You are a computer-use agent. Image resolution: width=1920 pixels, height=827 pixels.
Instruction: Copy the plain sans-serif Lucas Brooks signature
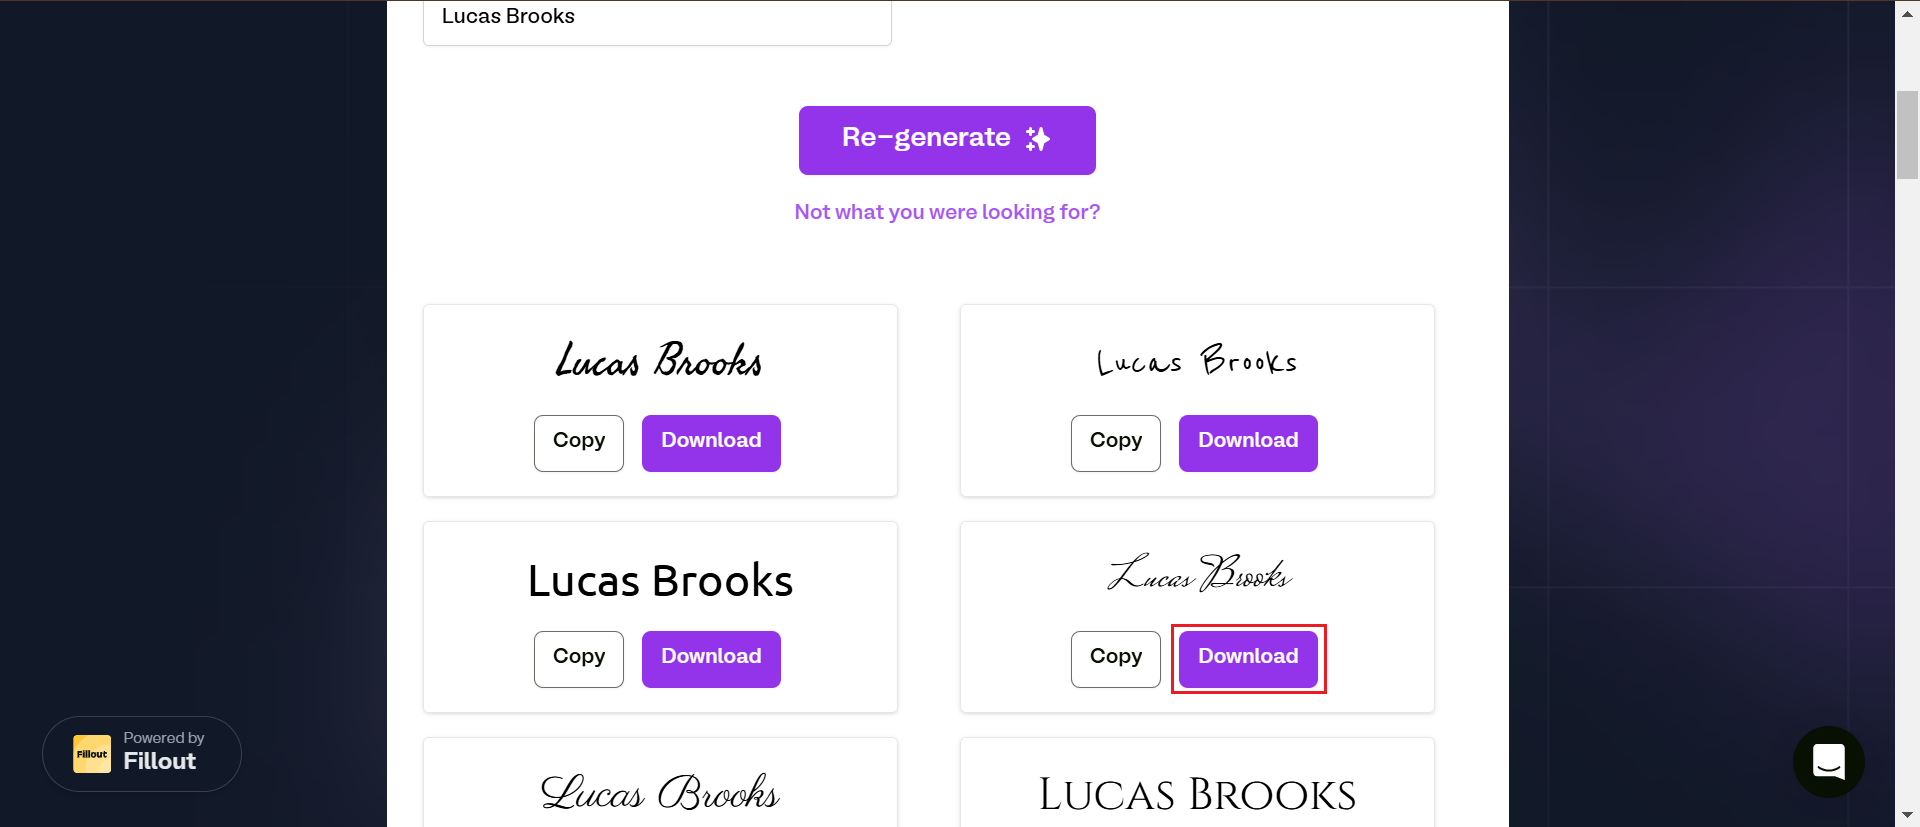point(579,659)
